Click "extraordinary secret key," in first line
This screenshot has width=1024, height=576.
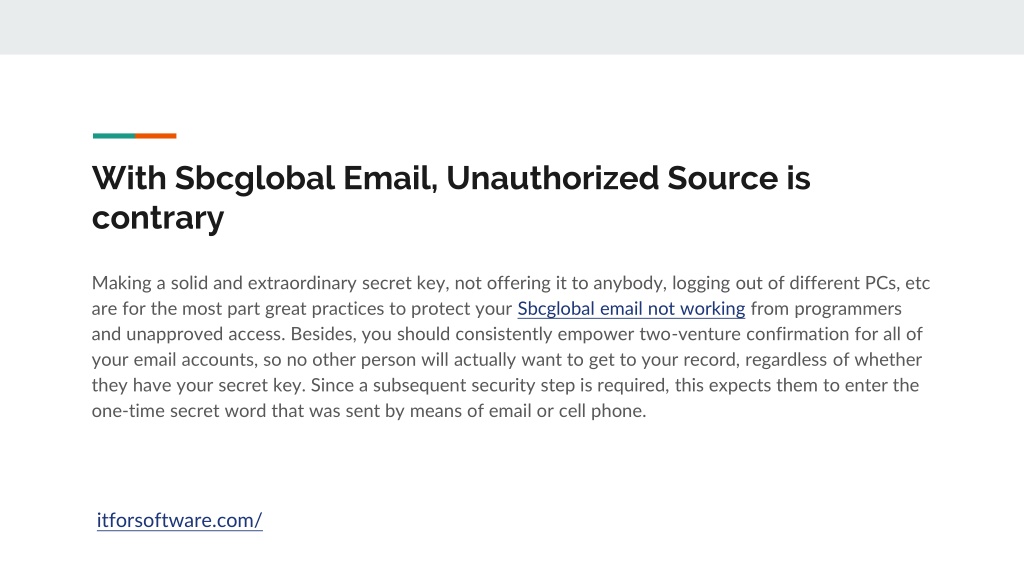point(348,283)
